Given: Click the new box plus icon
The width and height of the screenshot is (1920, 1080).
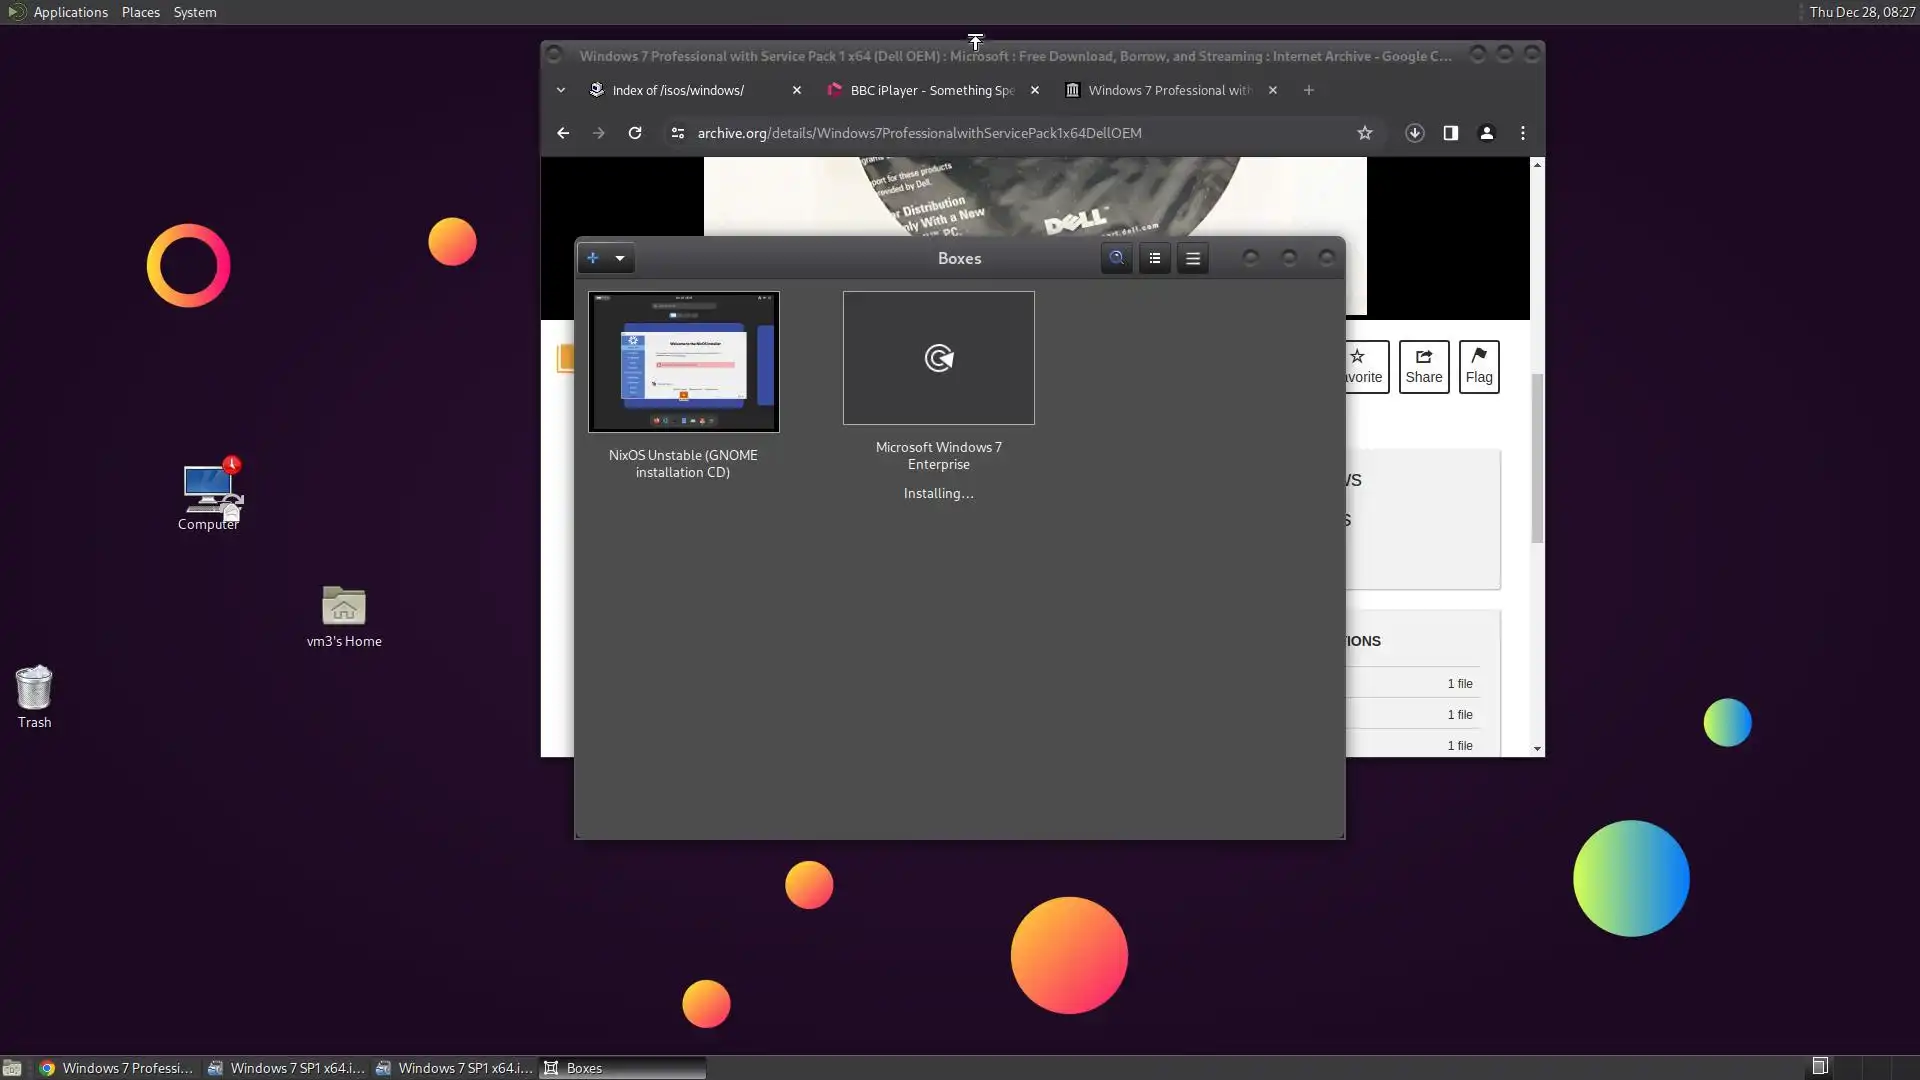Looking at the screenshot, I should tap(593, 258).
